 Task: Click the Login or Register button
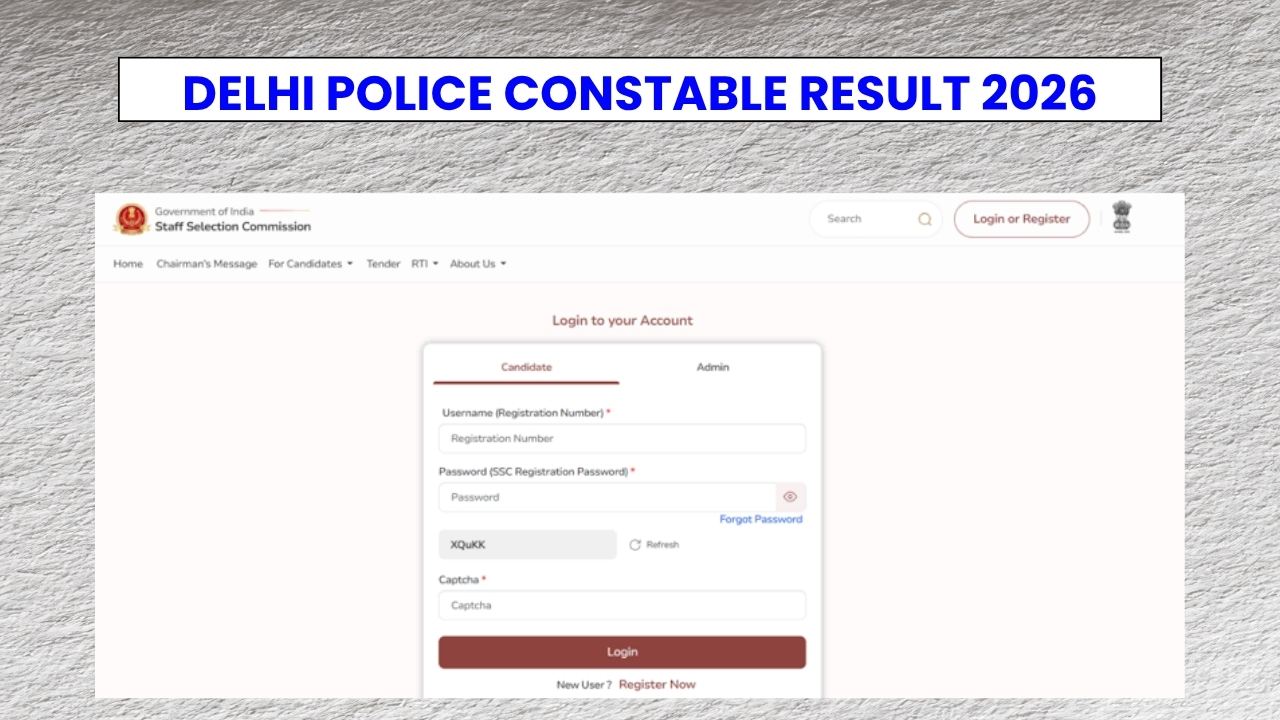point(1021,219)
